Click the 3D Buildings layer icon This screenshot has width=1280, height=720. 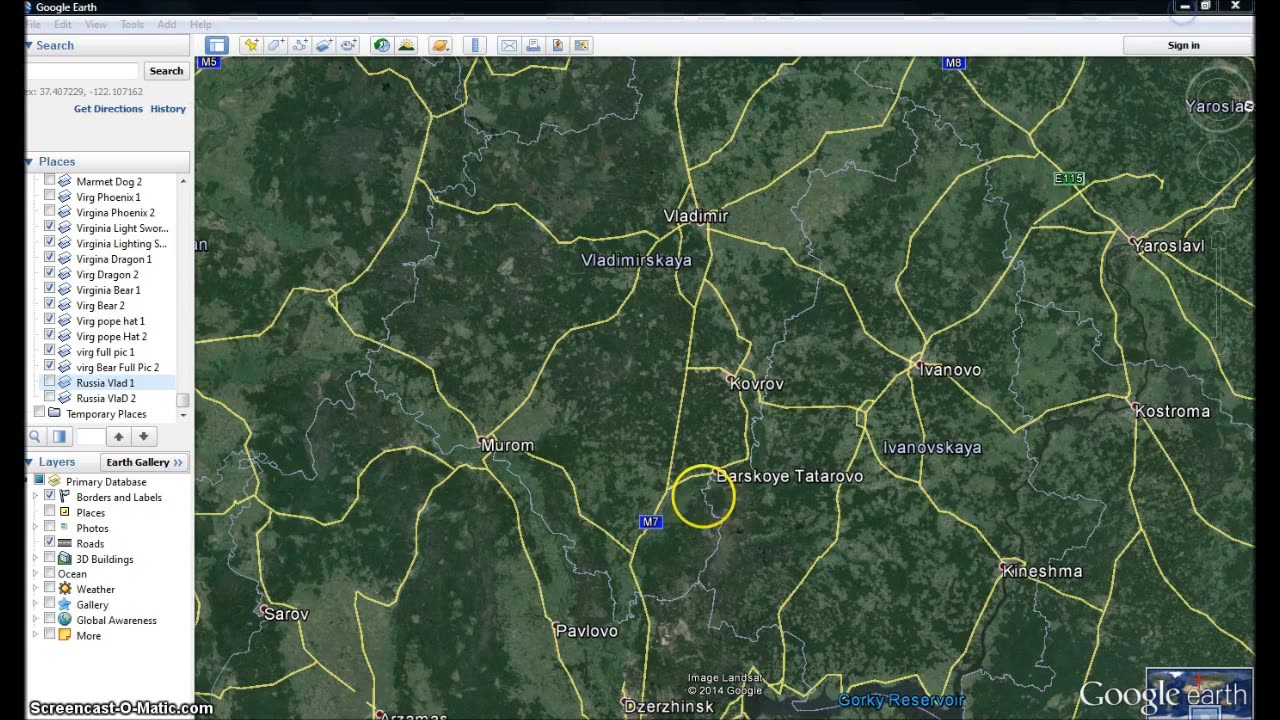(65, 559)
